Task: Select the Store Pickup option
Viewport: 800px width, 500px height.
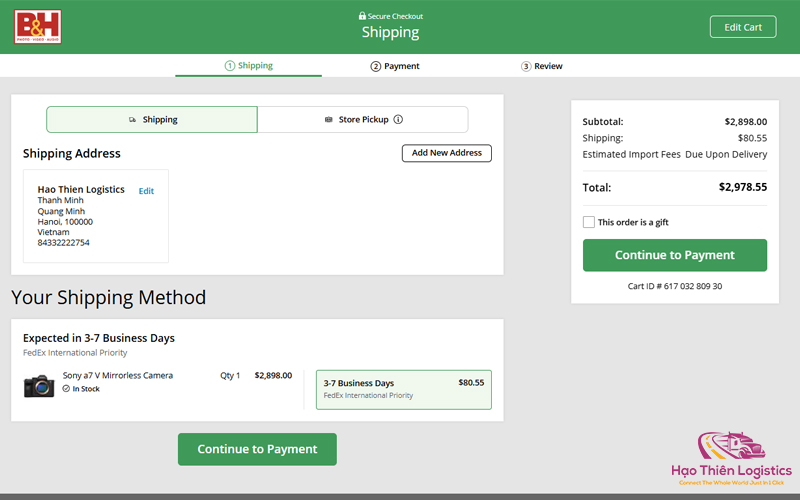Action: [x=363, y=119]
